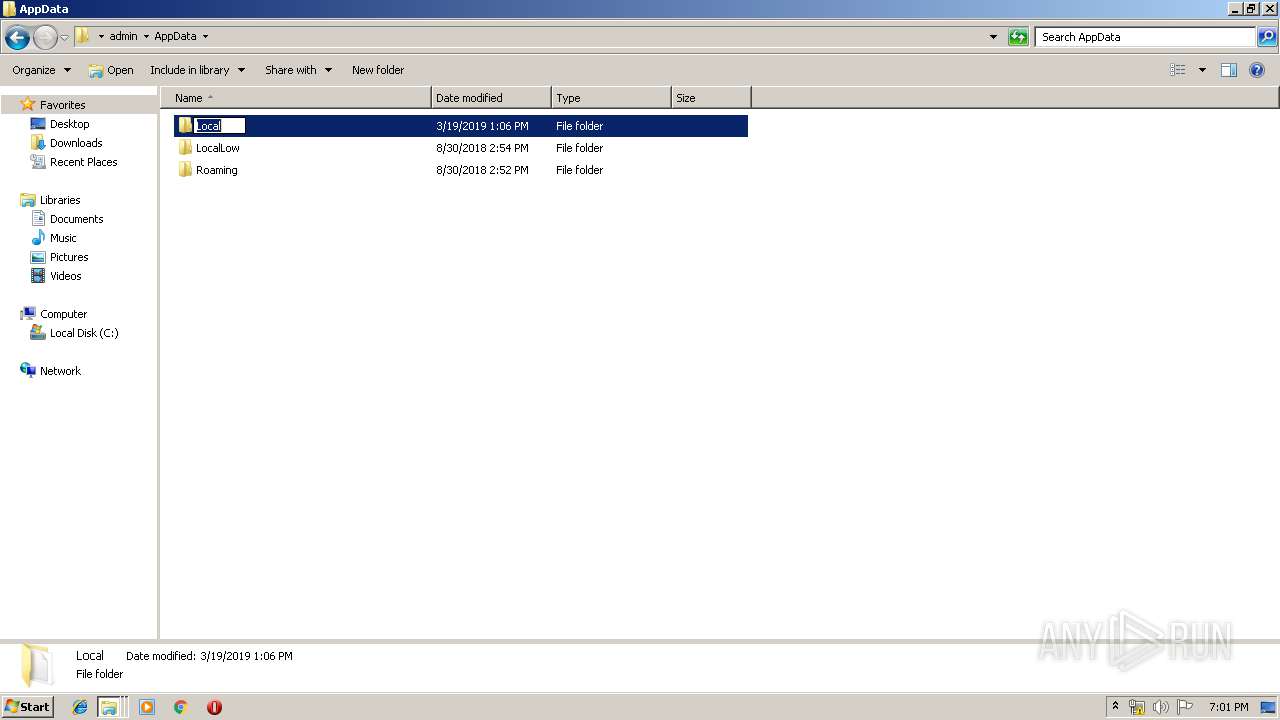Screen dimensions: 1280x720
Task: Open the recent pages dropdown arrow
Action: pos(64,38)
